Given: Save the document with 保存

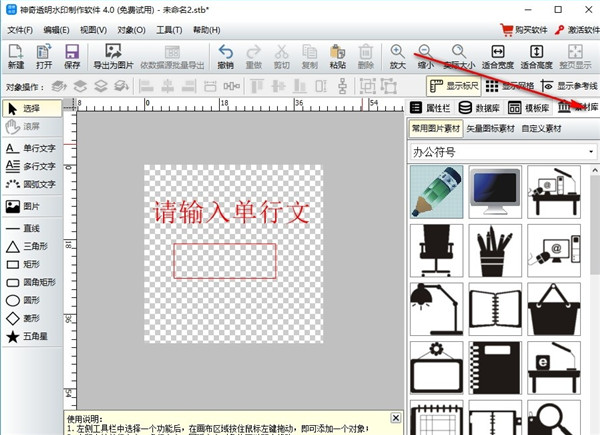Looking at the screenshot, I should (72, 56).
